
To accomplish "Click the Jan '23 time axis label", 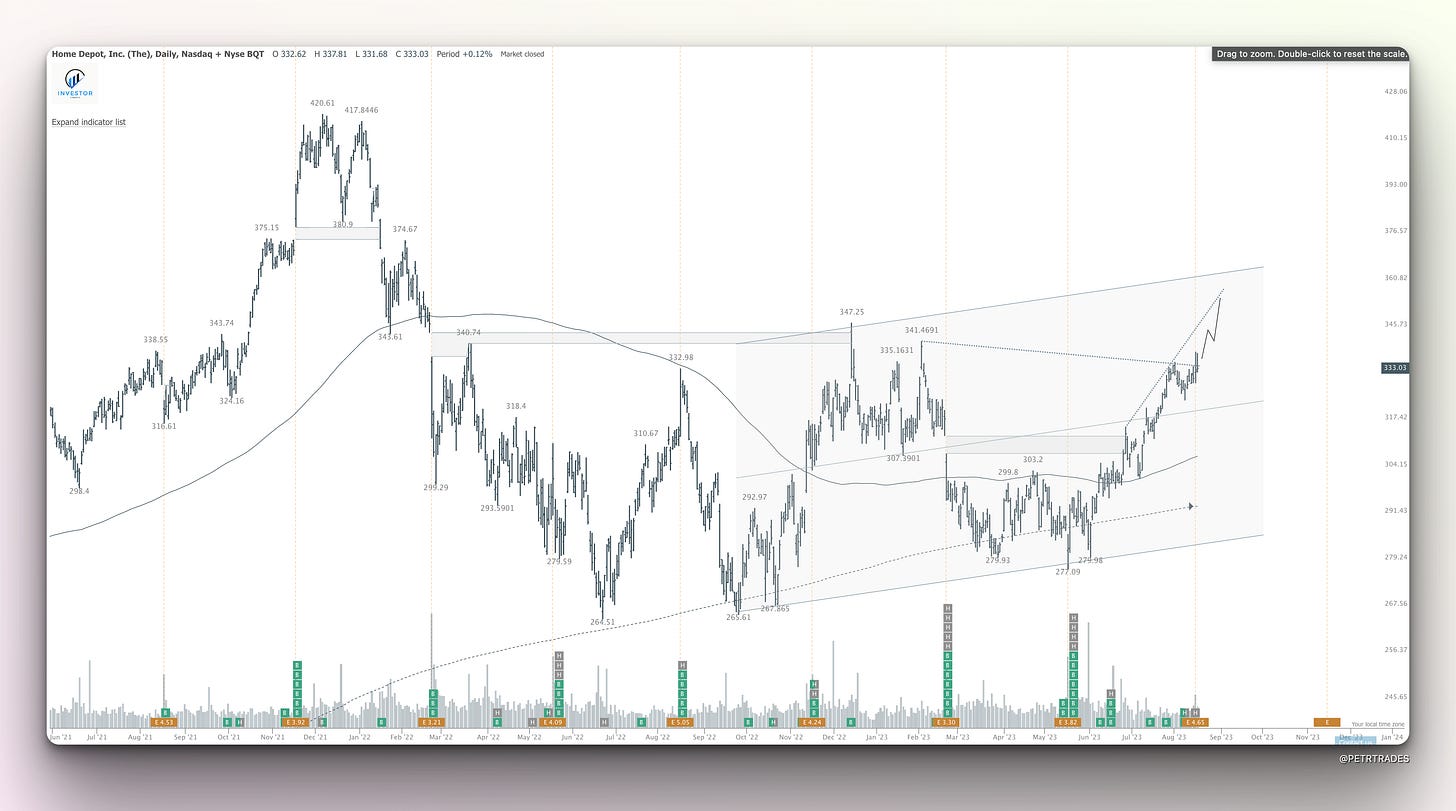I will coord(876,737).
